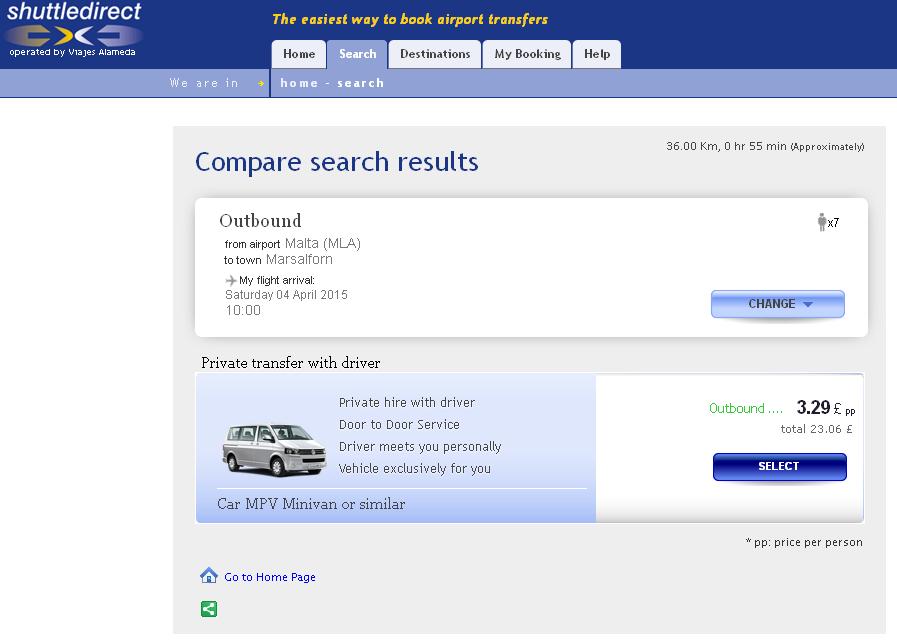Click the Car MPV Minivan or similar caption
This screenshot has height=641, width=897.
point(311,504)
